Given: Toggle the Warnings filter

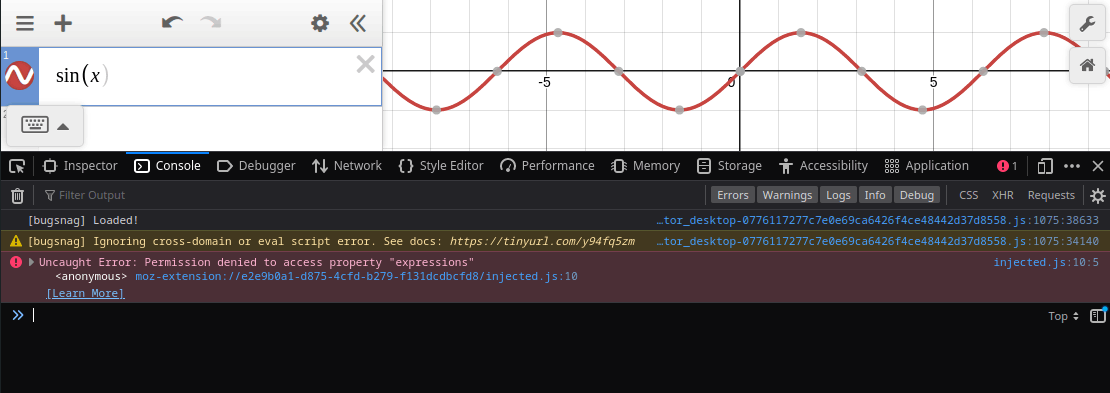Looking at the screenshot, I should [x=787, y=195].
